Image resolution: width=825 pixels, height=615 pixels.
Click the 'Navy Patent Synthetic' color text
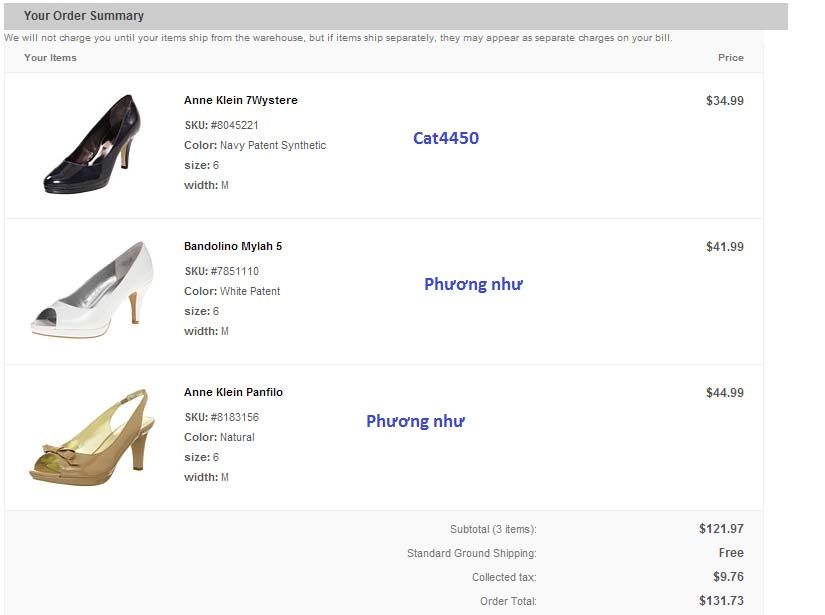tap(273, 145)
